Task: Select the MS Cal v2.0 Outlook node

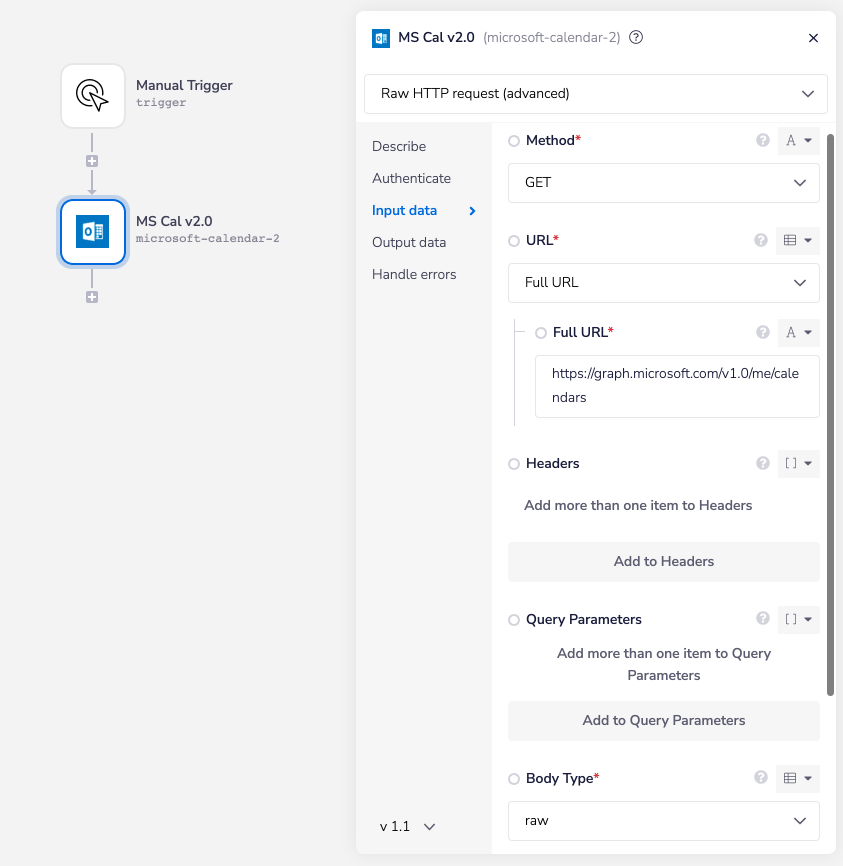Action: click(x=93, y=232)
